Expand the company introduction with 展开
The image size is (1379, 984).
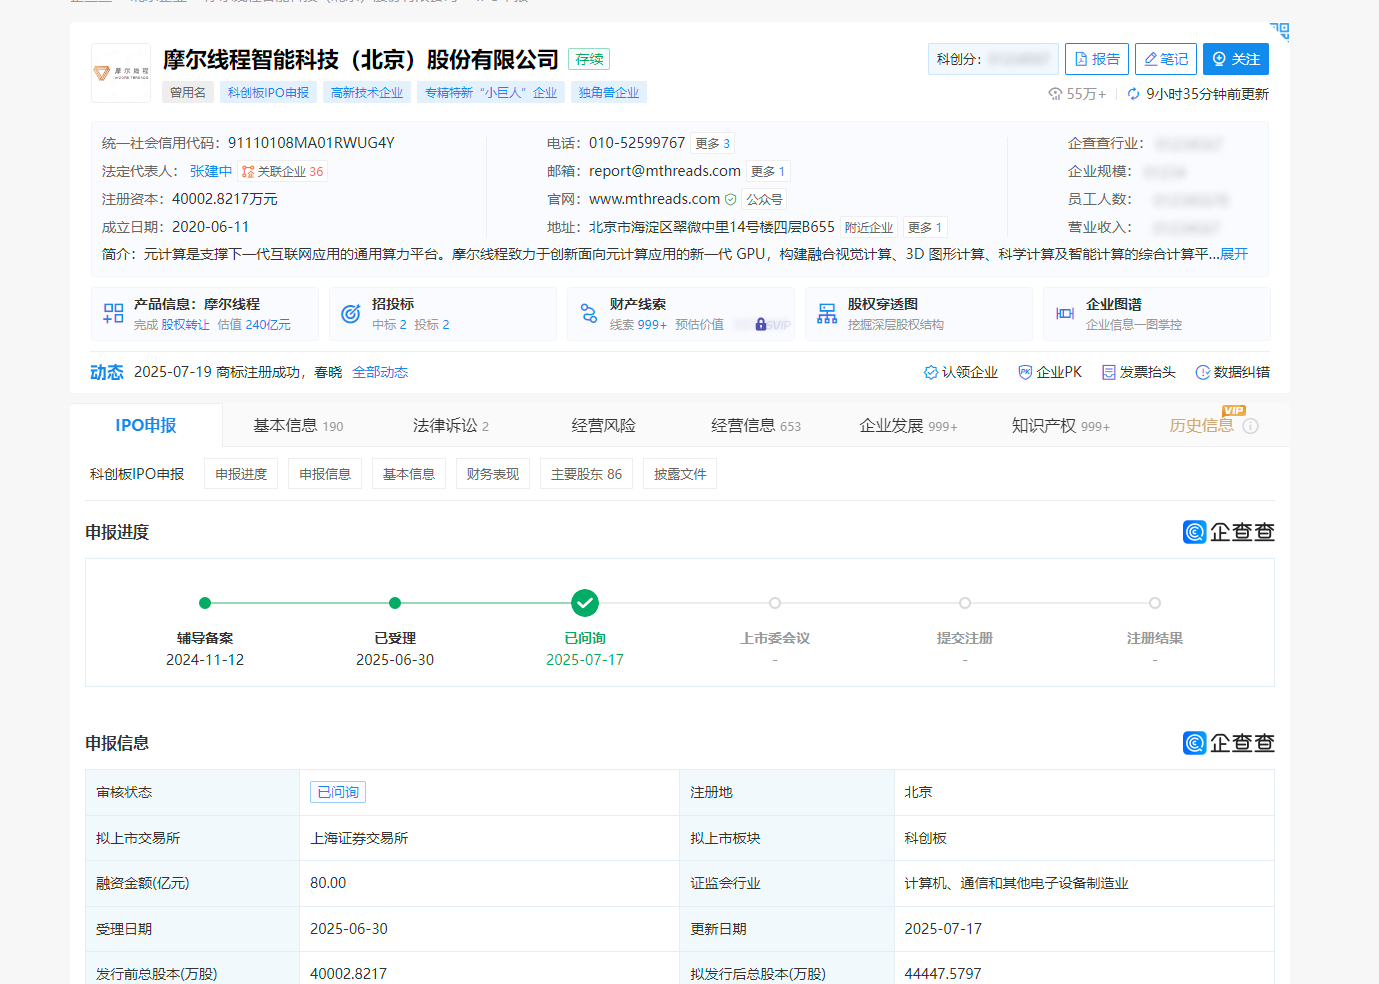1234,254
